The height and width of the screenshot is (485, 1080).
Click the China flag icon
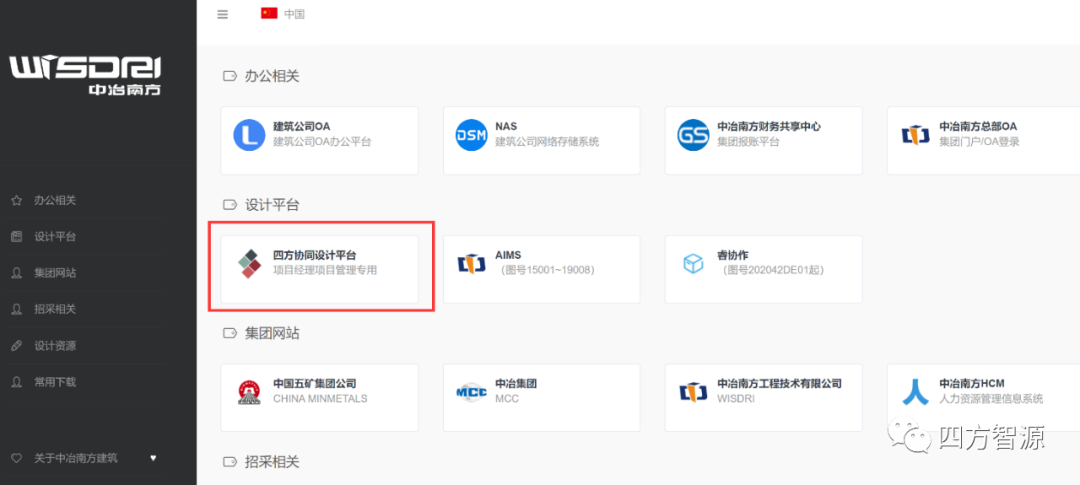tap(269, 13)
